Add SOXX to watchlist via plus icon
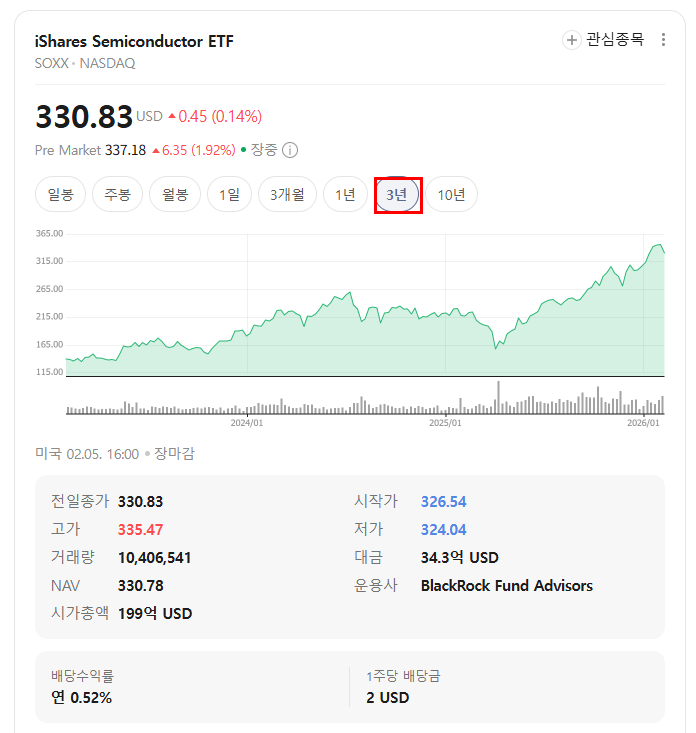696x733 pixels. 571,40
